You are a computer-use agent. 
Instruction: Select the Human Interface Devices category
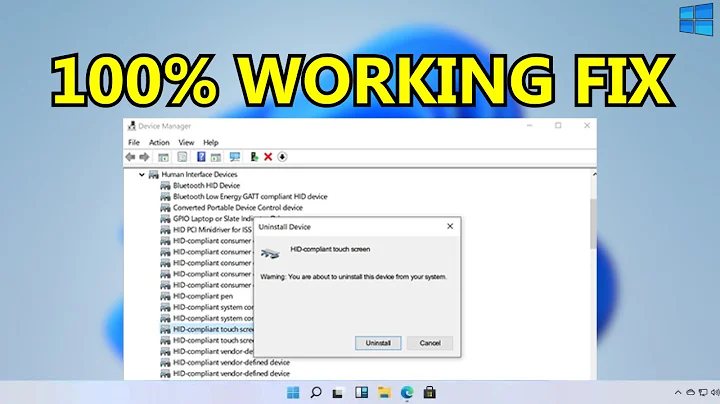[x=199, y=174]
